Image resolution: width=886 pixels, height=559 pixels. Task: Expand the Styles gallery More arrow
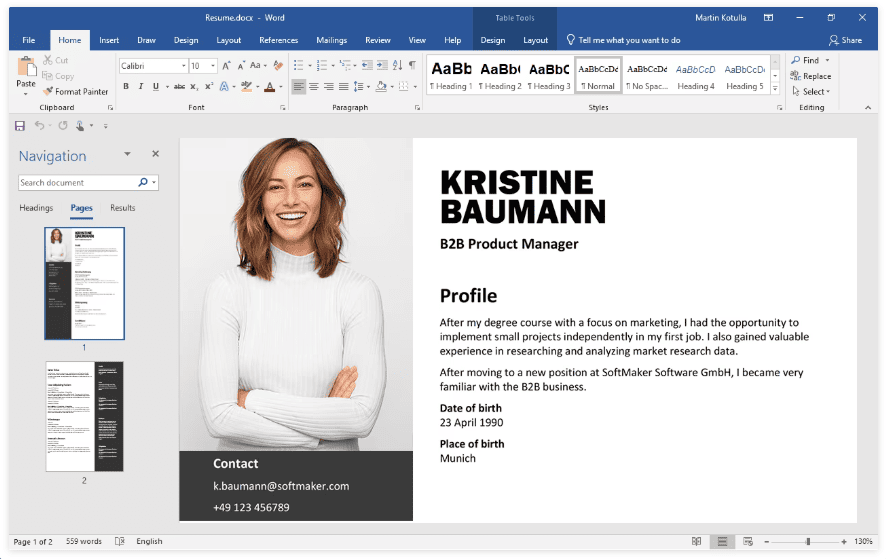[x=775, y=89]
